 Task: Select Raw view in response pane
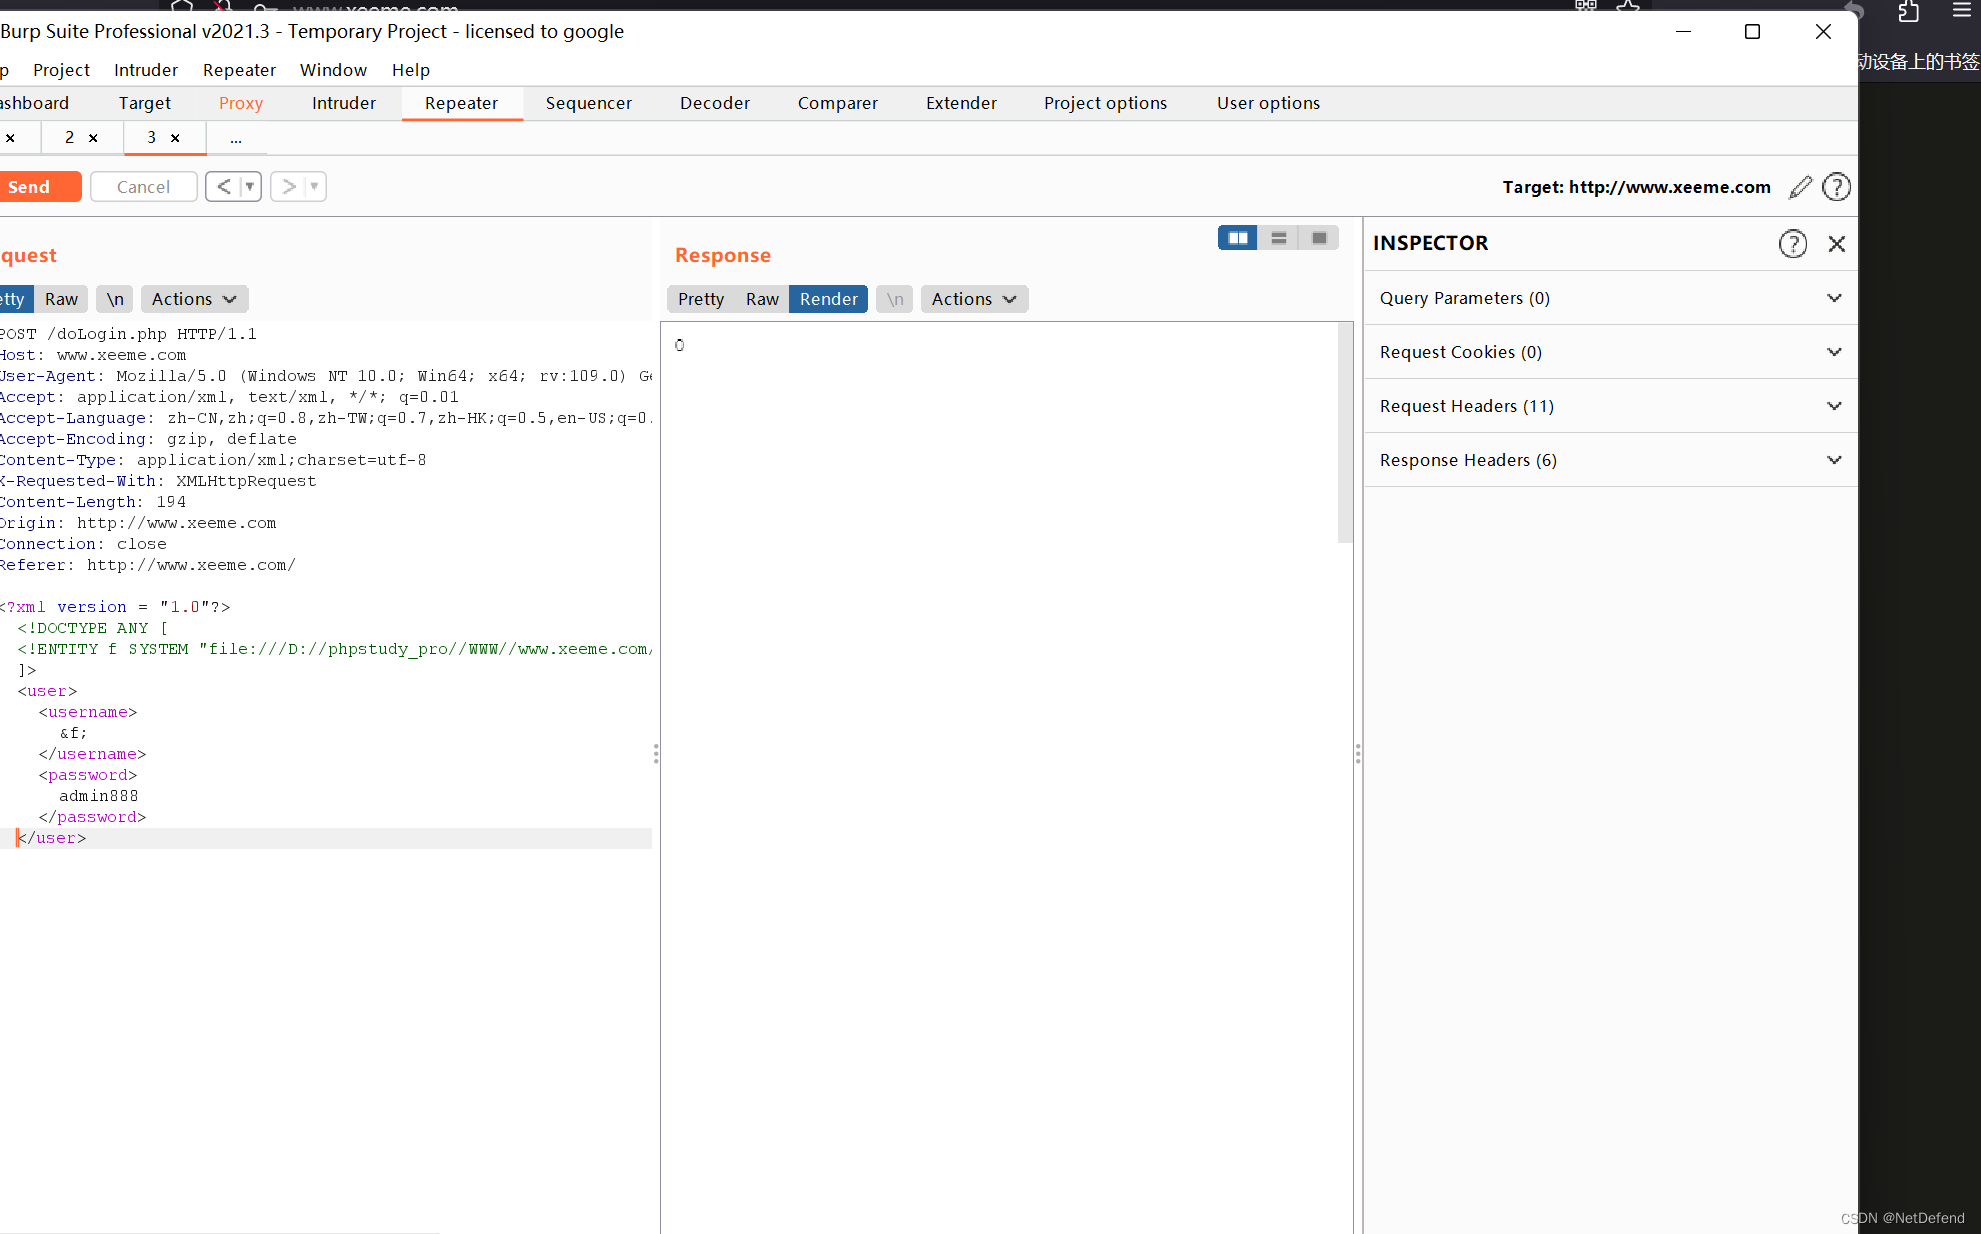(762, 299)
